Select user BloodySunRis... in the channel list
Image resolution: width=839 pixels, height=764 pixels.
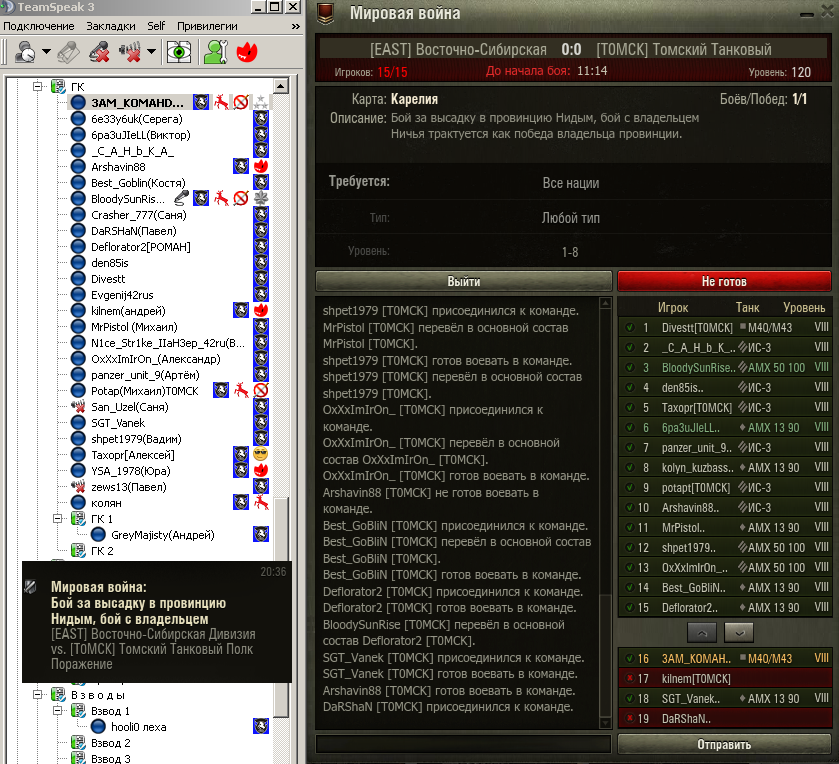point(127,199)
